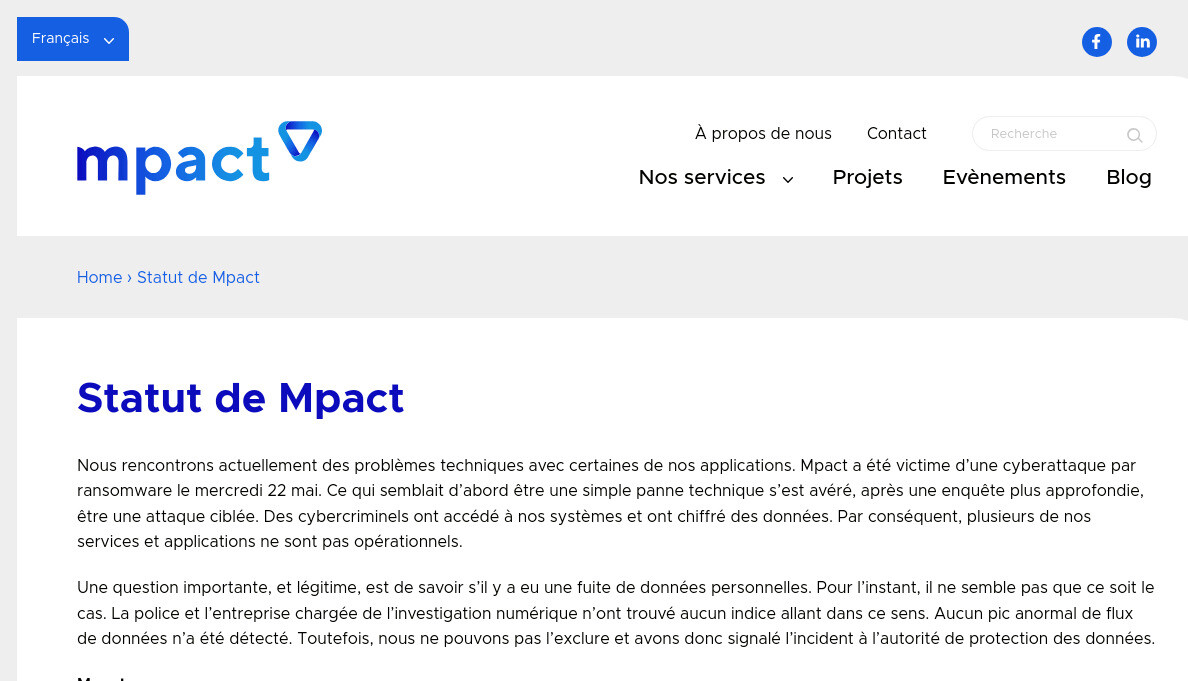The width and height of the screenshot is (1188, 681).
Task: Go to Home in the breadcrumb
Action: 99,277
